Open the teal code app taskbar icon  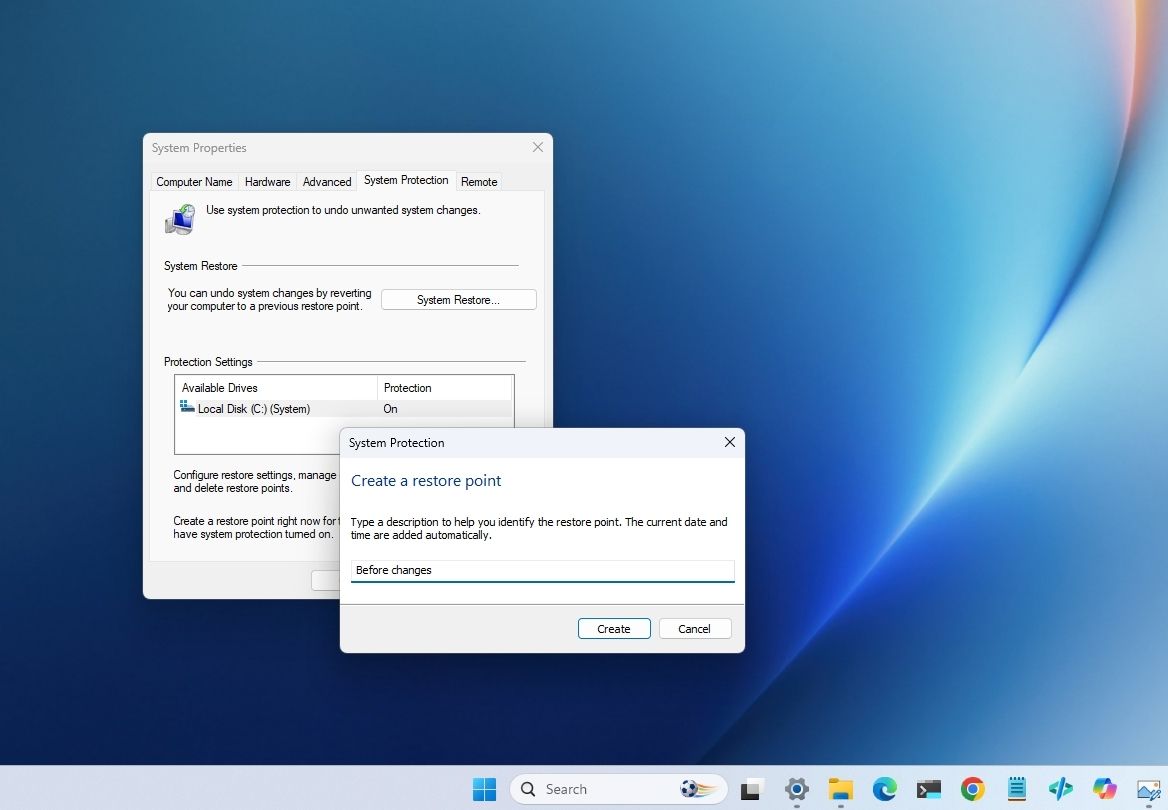coord(1061,789)
